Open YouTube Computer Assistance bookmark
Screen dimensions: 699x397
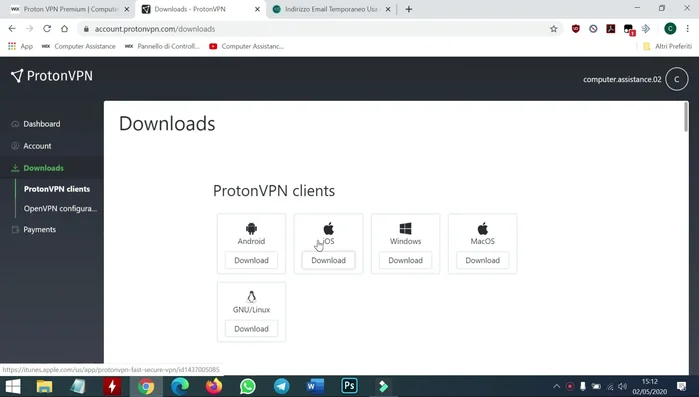(x=246, y=46)
